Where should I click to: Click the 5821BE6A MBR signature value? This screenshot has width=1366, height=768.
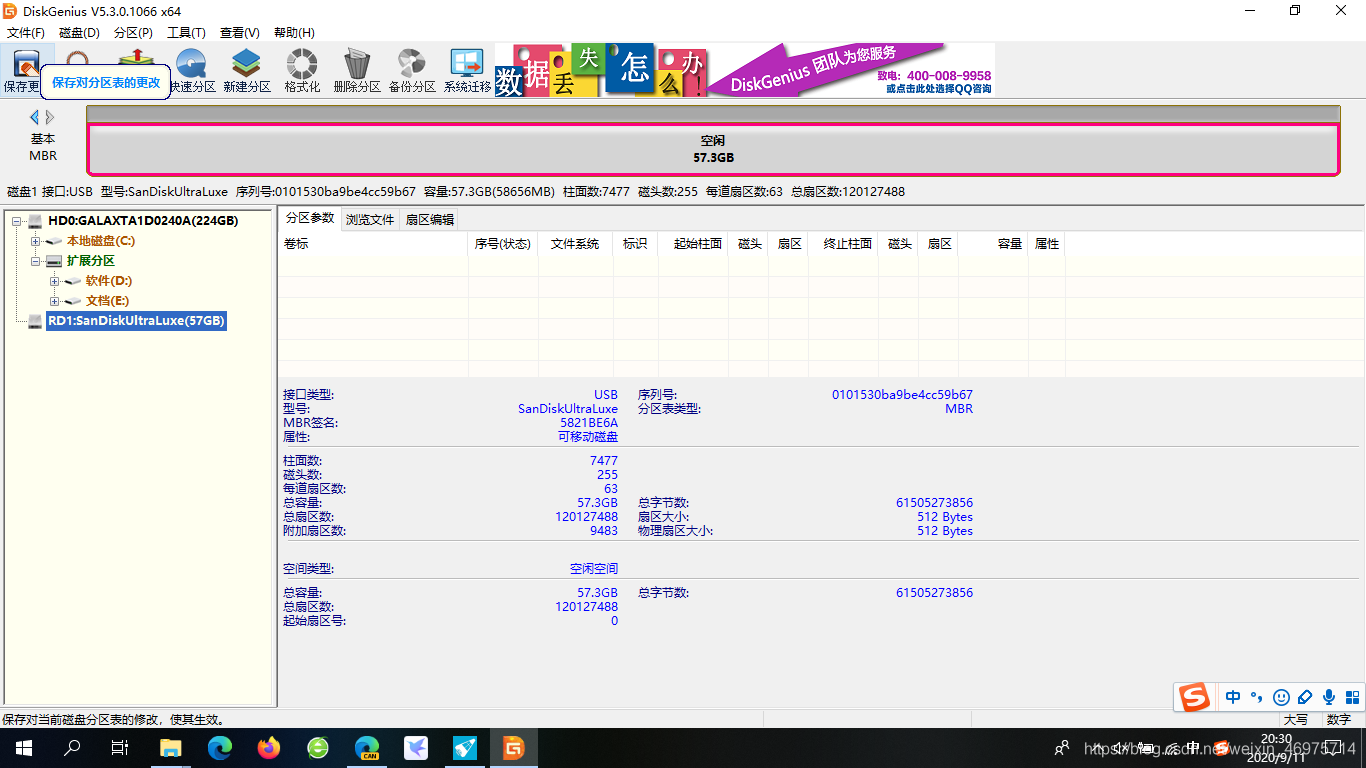589,423
